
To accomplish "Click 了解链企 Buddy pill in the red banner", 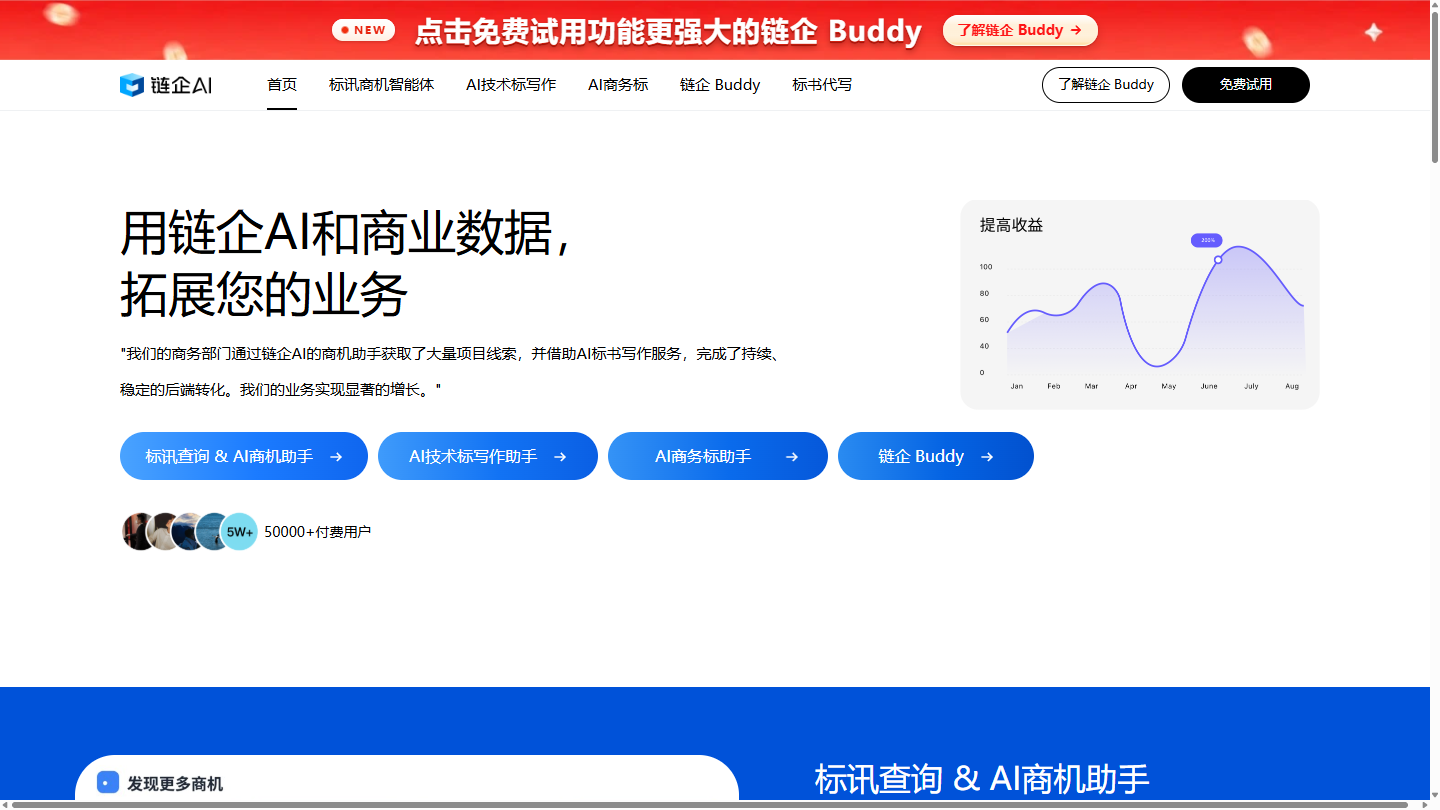I will (1020, 30).
